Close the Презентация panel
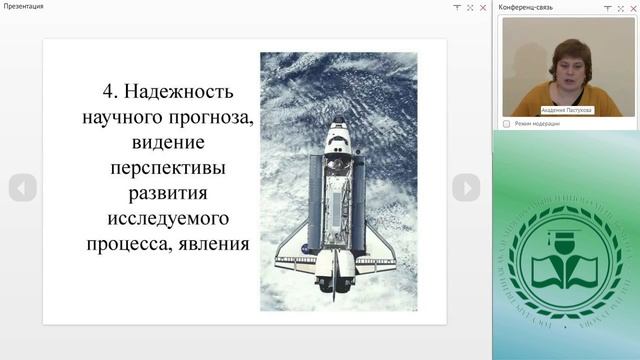 coord(483,8)
